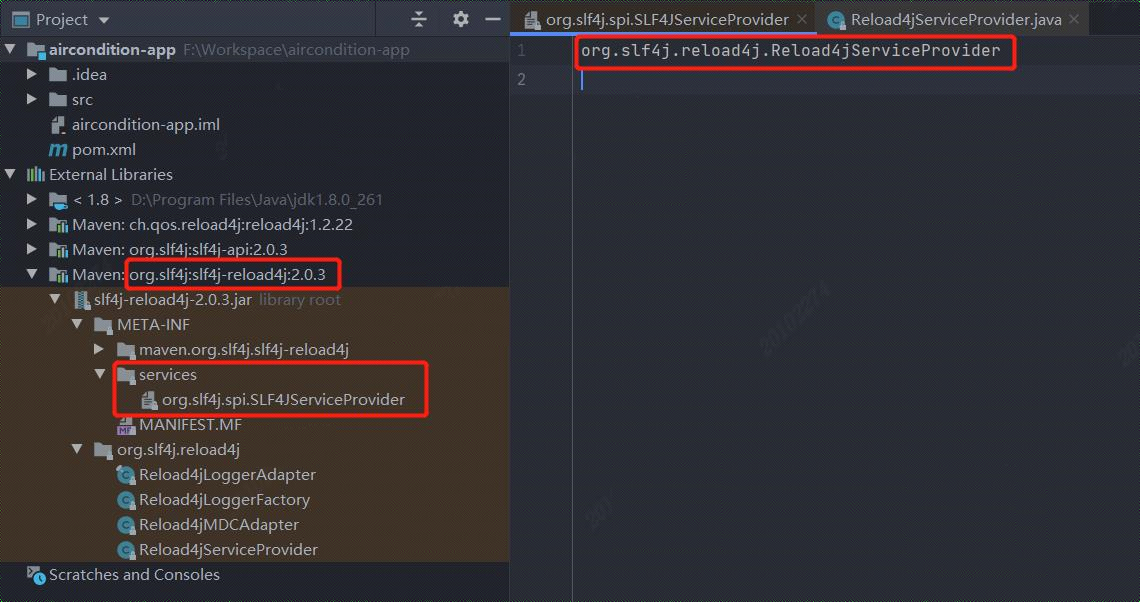
Task: Click the project path F:\Workspace\aircondition-app
Action: 296,49
